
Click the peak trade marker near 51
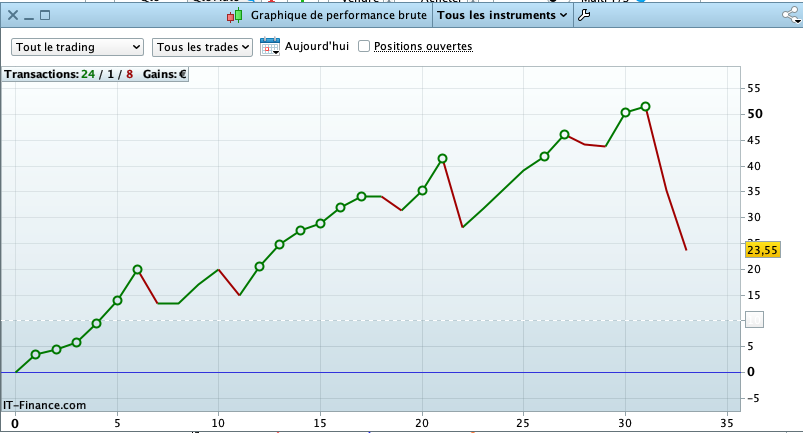point(645,106)
